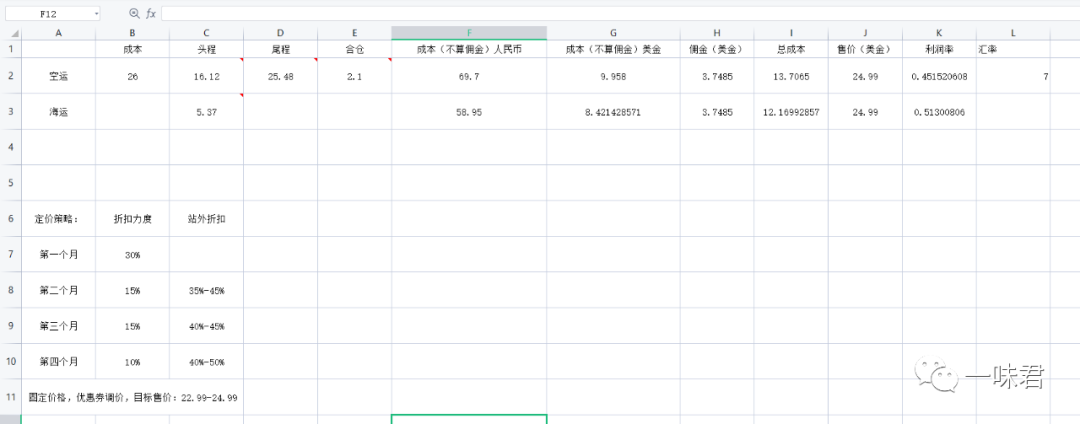Select column header A
Image resolution: width=1080 pixels, height=424 pixels.
[59, 33]
